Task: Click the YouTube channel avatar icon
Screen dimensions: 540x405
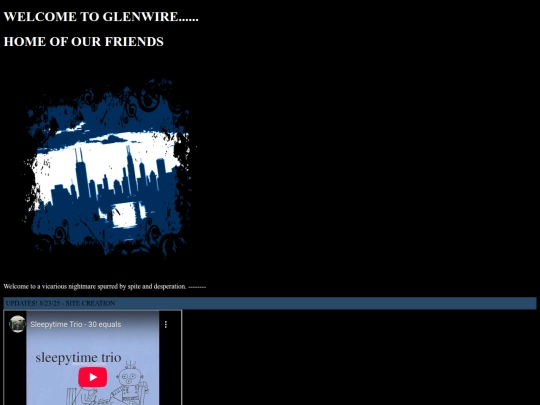Action: [18, 324]
